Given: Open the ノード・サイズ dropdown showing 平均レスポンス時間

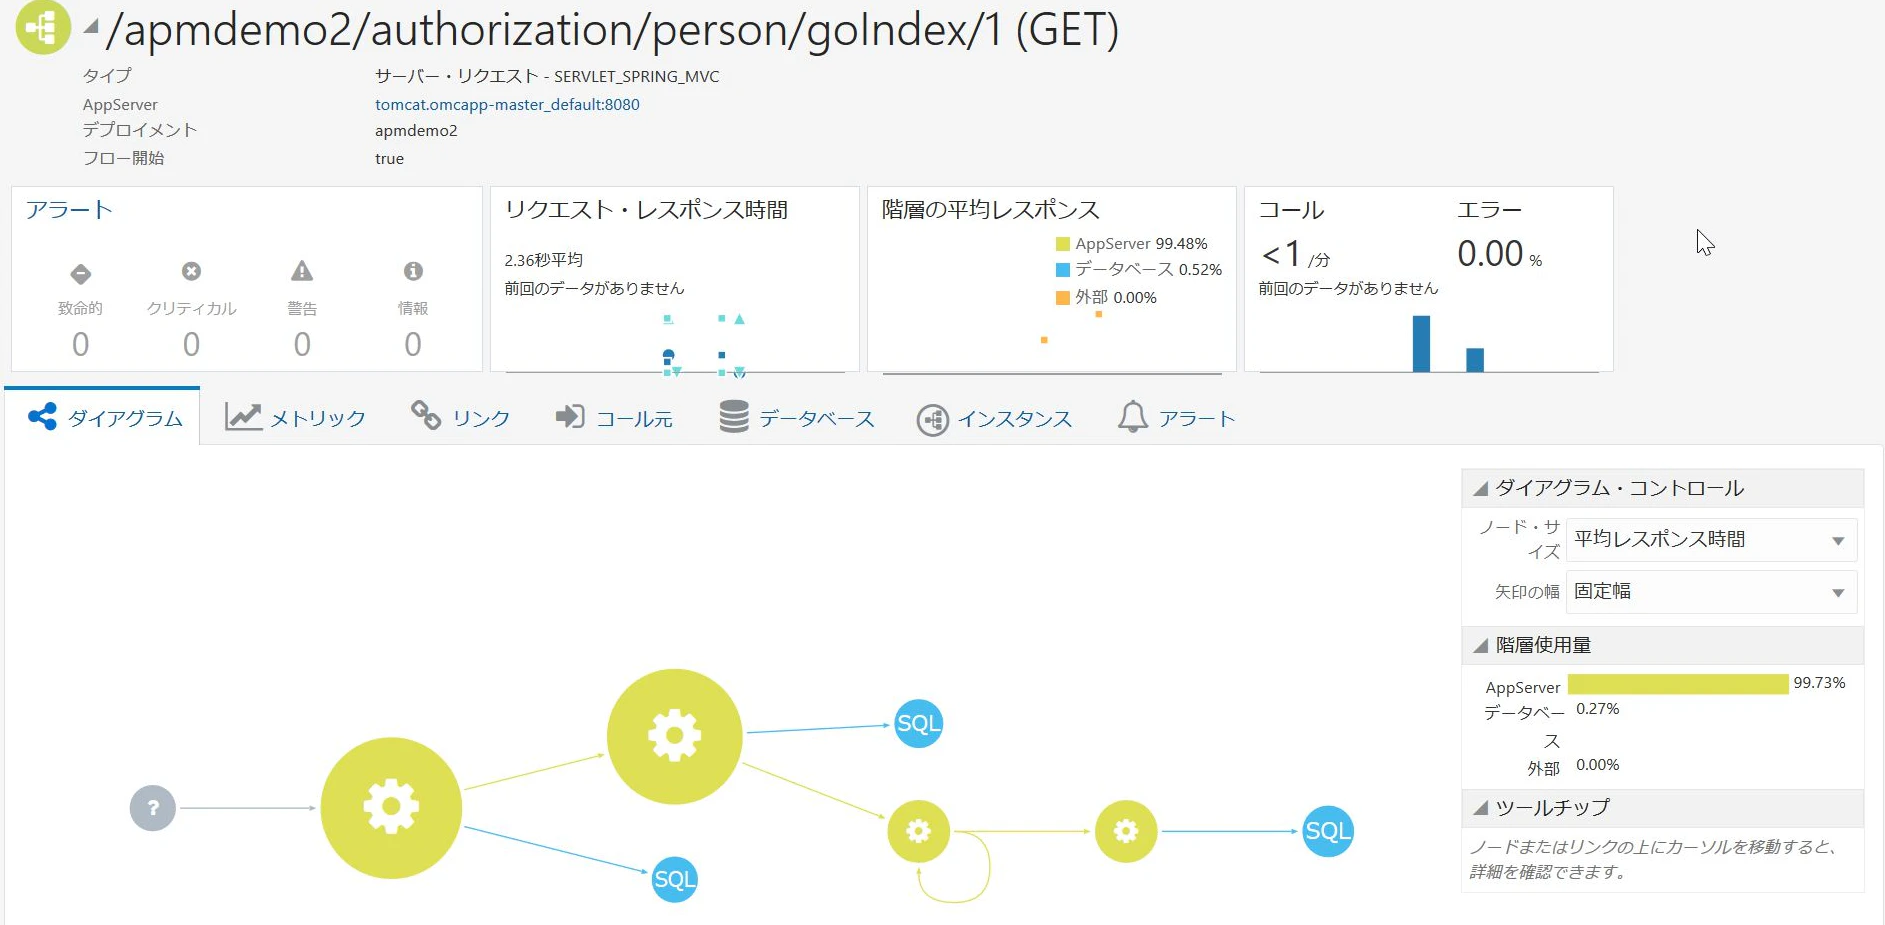Looking at the screenshot, I should [x=1712, y=540].
